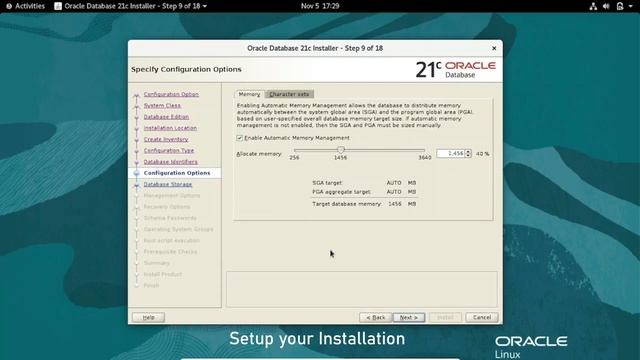Click the Target database memory value 1456
This screenshot has height=360, width=640.
tap(395, 204)
